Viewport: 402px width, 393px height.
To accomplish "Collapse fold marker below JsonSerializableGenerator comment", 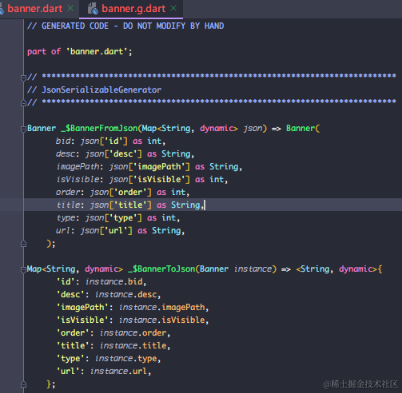I will point(23,103).
